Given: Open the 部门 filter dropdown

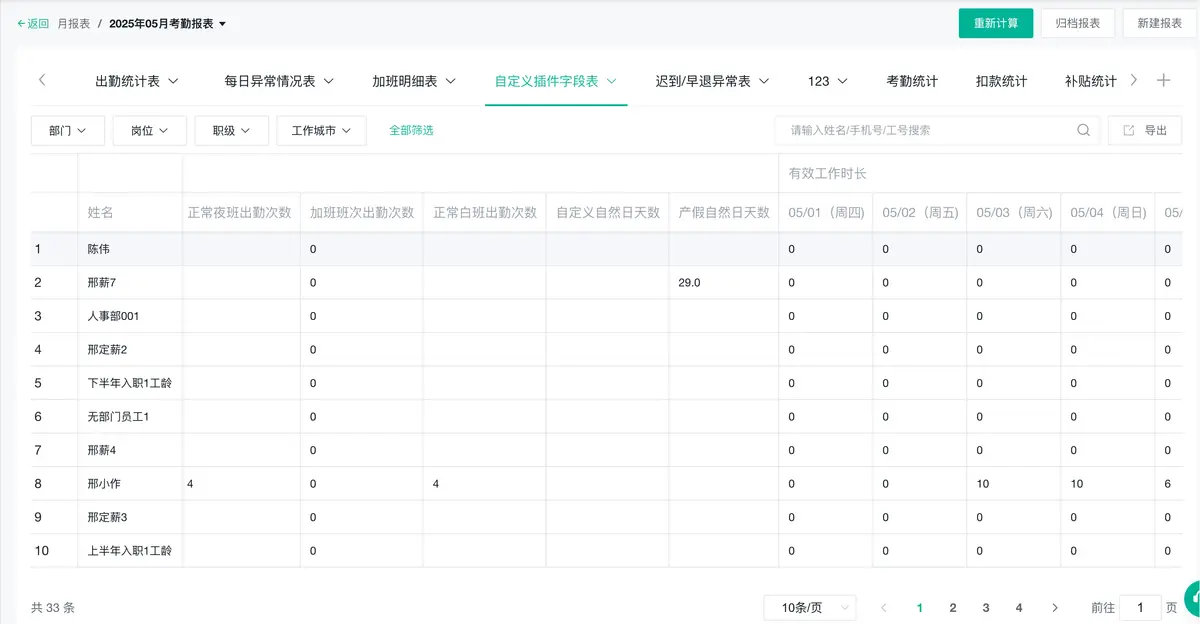Looking at the screenshot, I should (68, 130).
